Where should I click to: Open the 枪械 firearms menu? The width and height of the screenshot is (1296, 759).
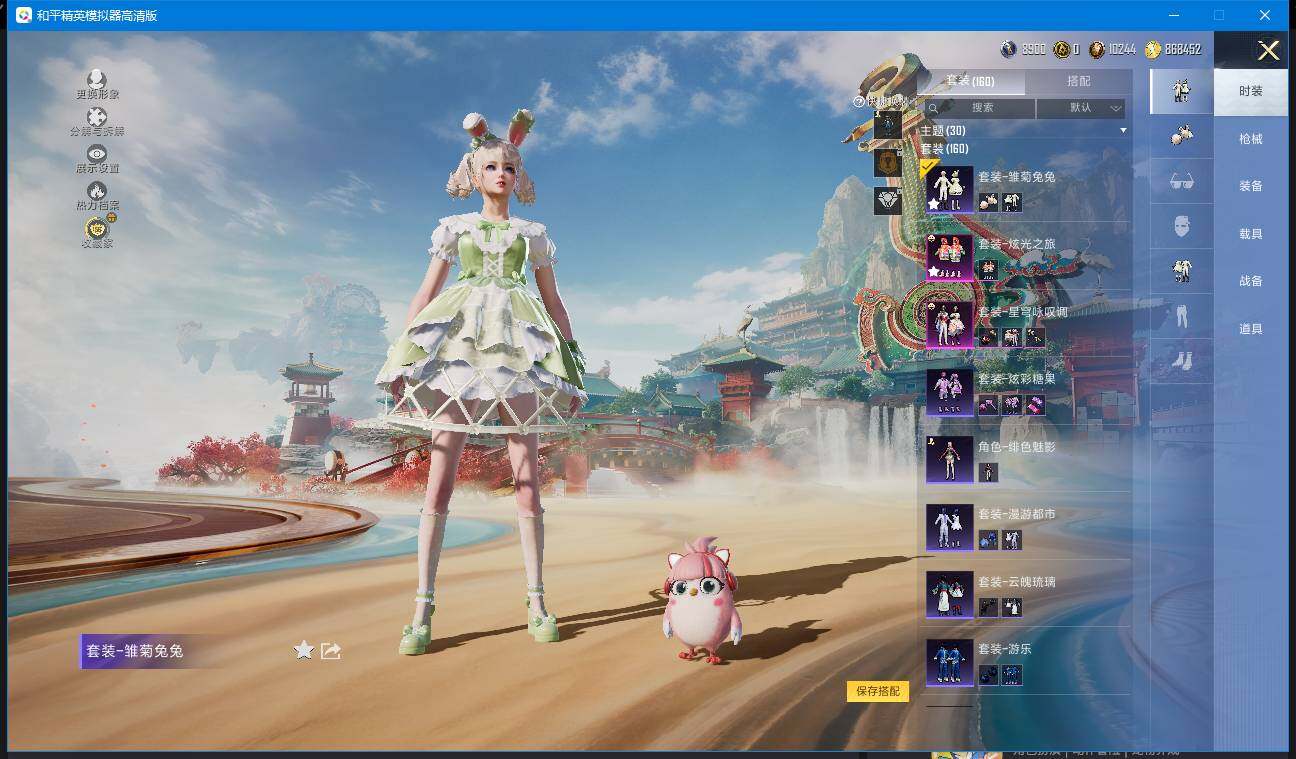1250,139
